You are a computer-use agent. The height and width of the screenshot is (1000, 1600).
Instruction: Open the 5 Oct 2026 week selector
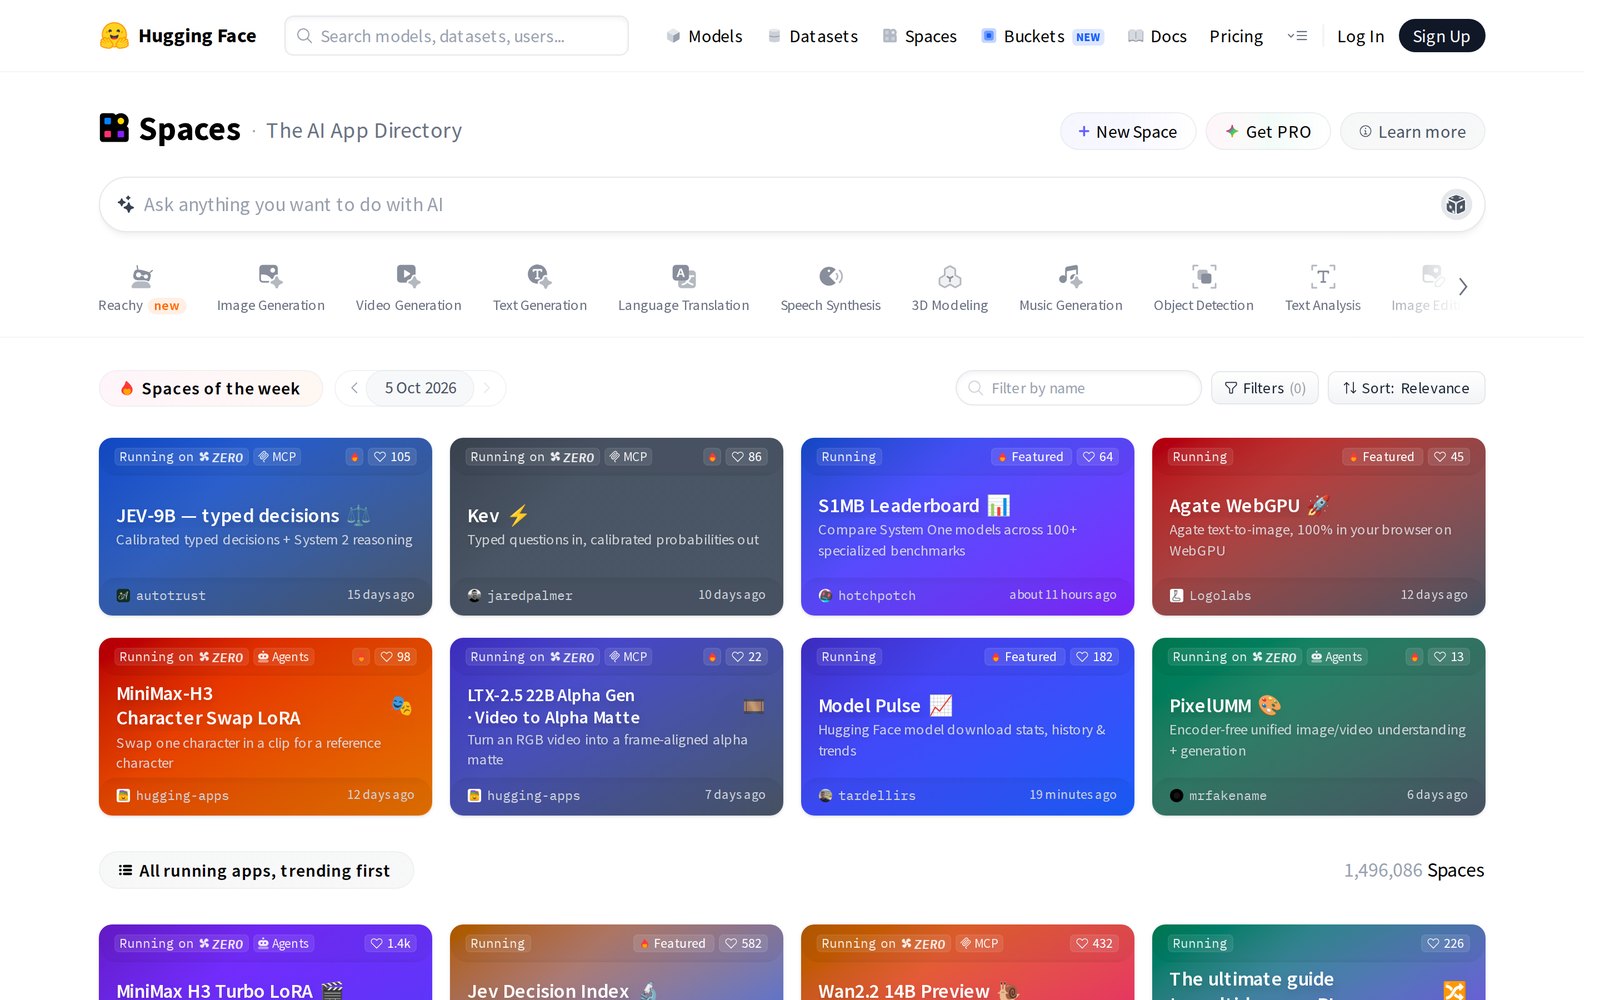[x=420, y=388]
